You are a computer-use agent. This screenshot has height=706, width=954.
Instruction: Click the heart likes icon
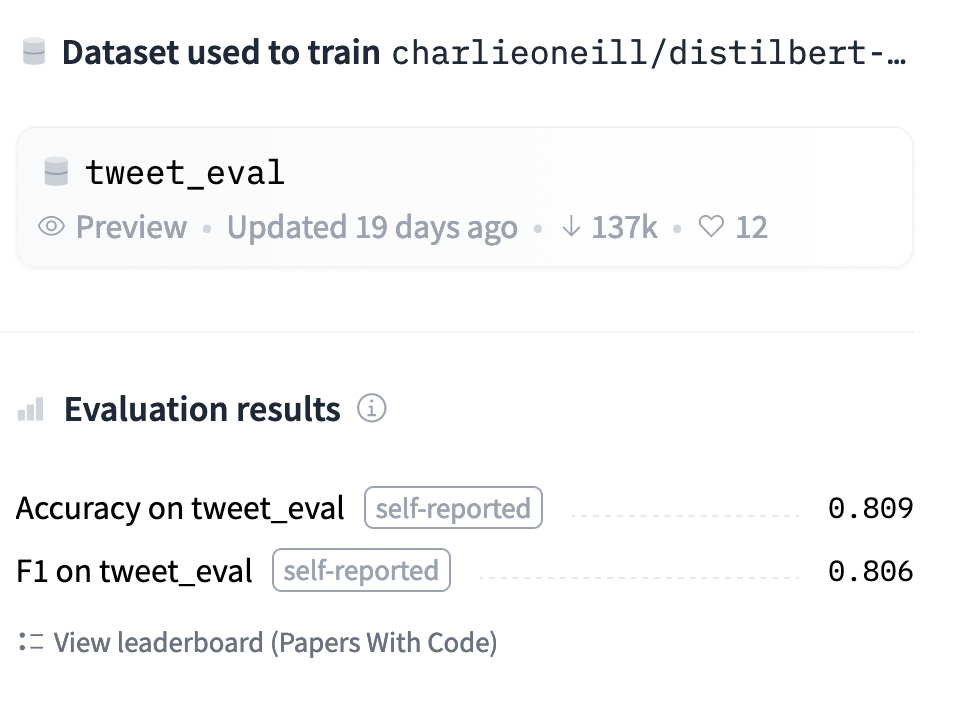[x=711, y=227]
